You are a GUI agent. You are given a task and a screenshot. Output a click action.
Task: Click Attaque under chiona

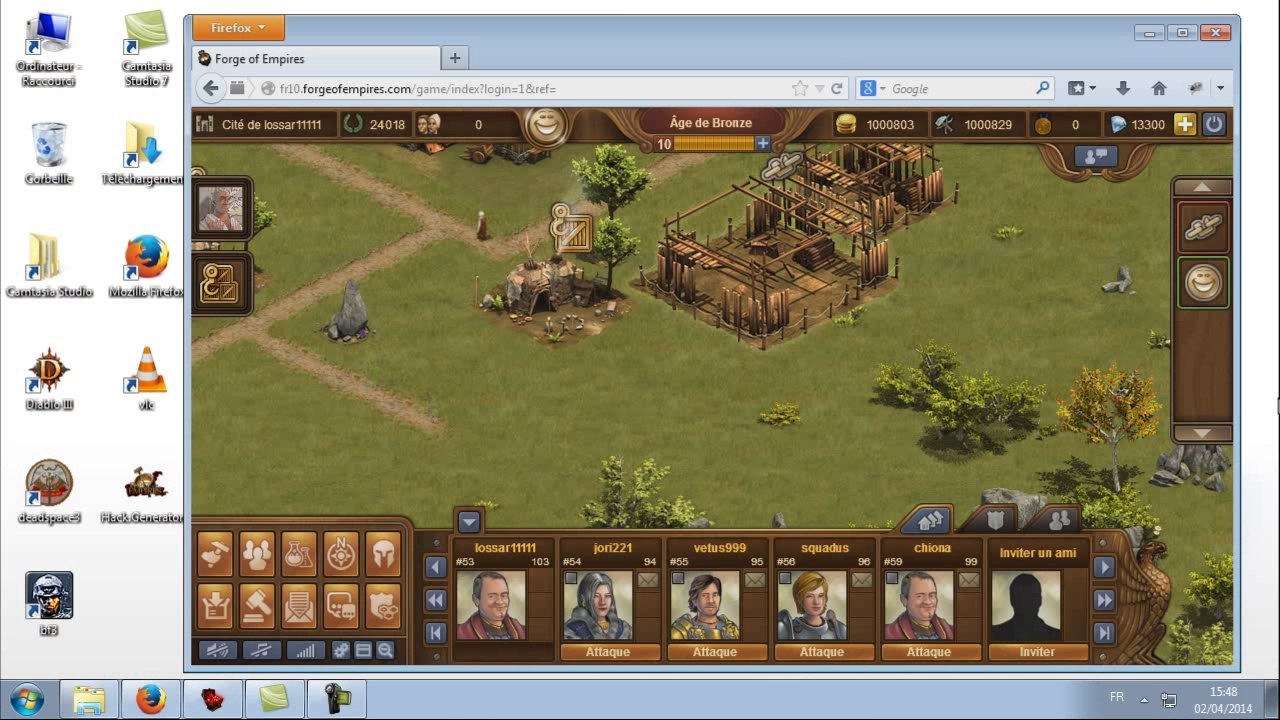[x=929, y=652]
